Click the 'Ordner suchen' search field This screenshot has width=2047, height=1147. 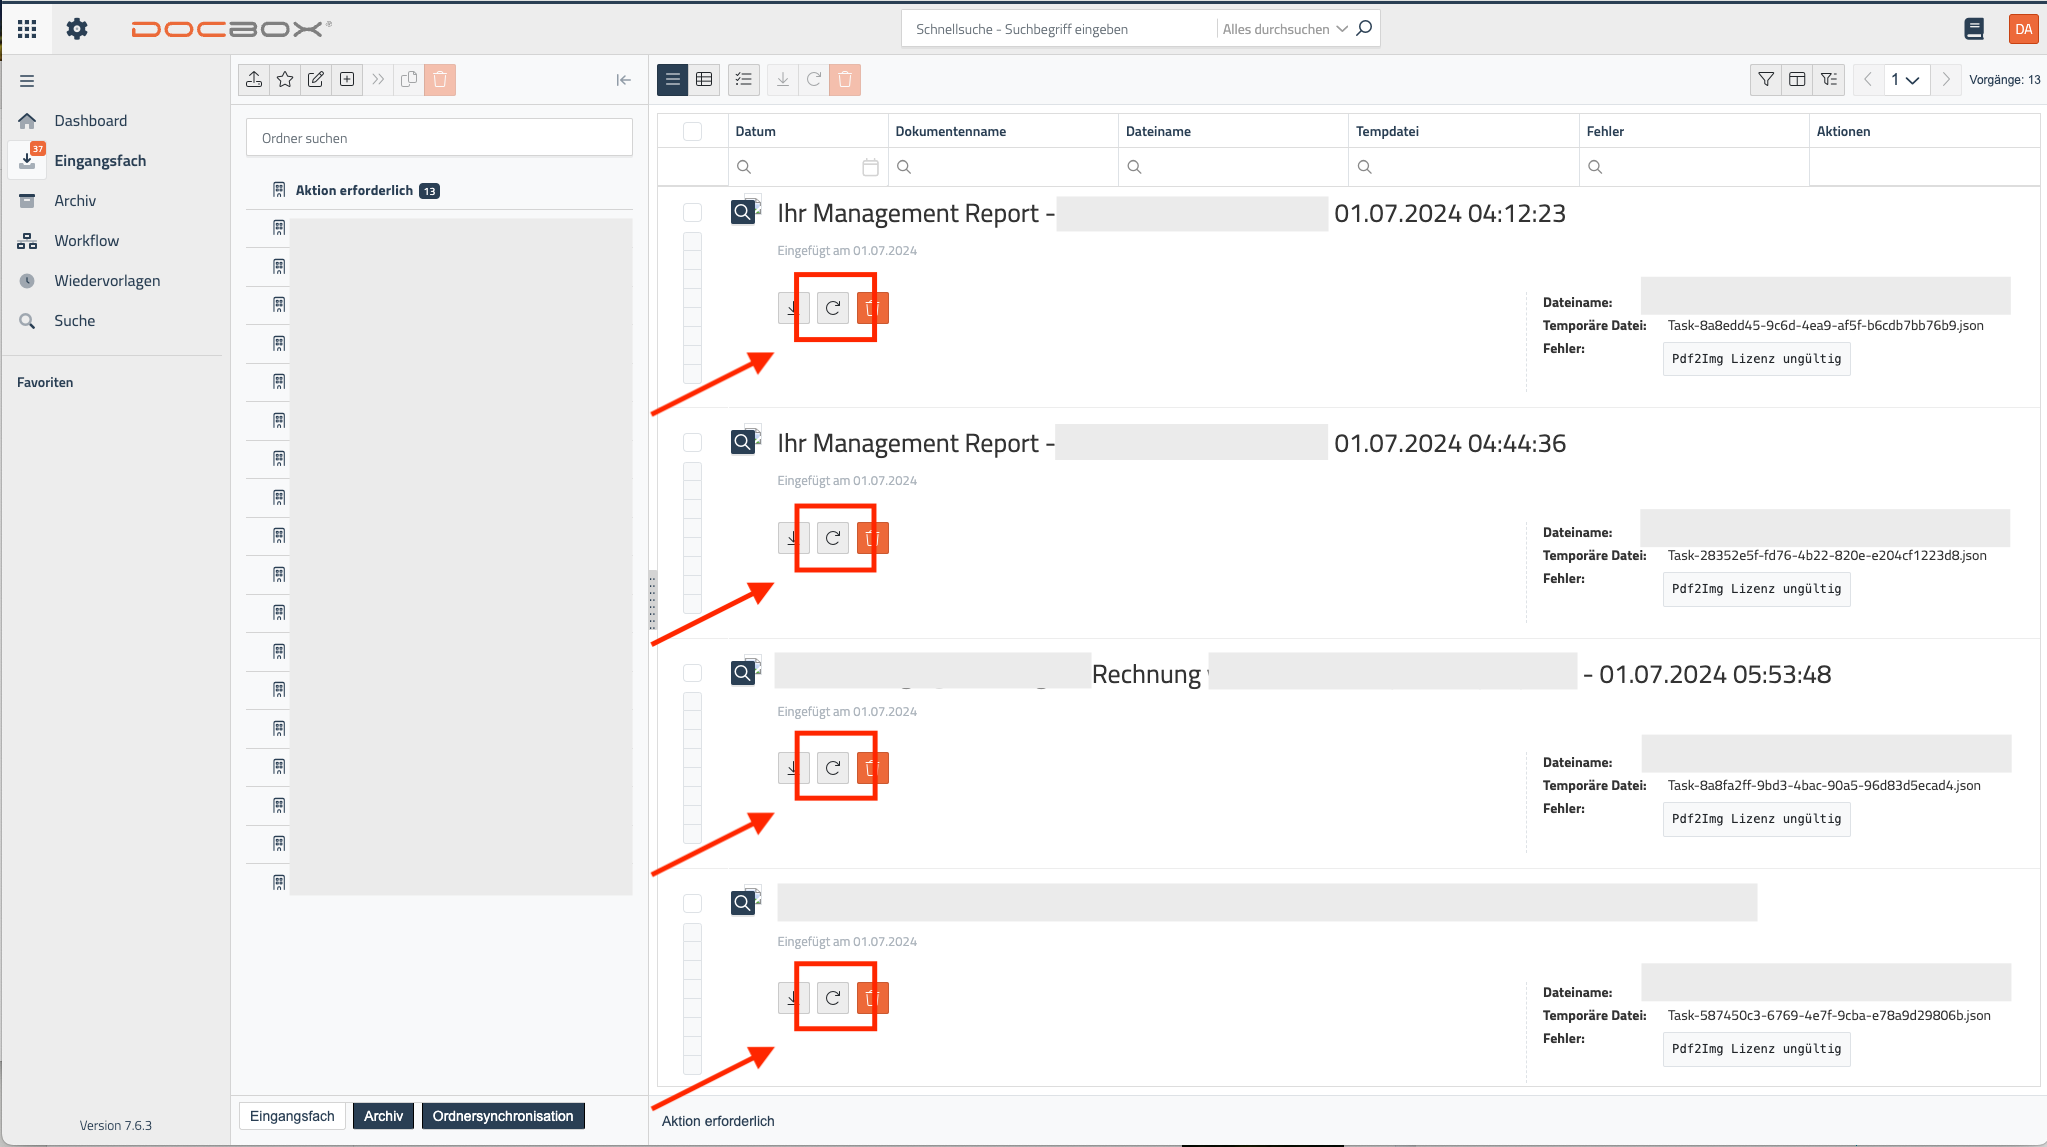point(439,138)
